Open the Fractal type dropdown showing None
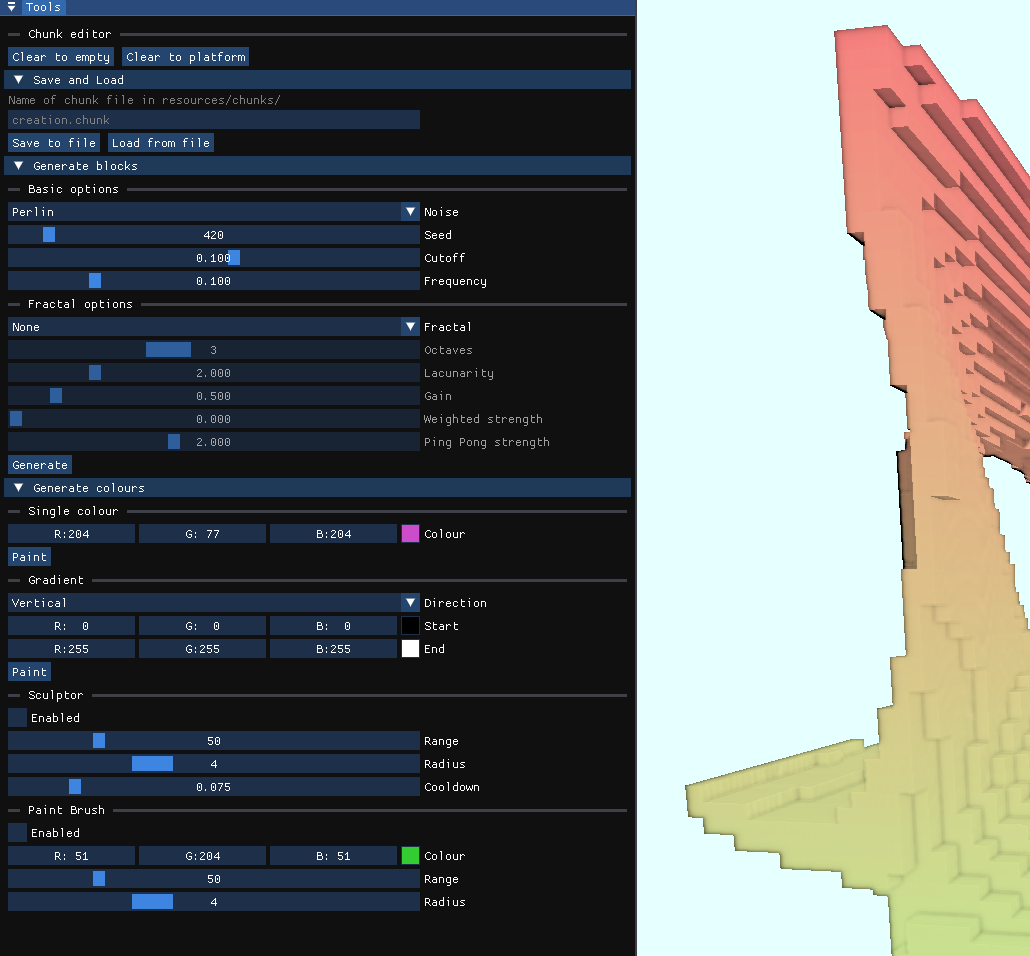1030x956 pixels. point(213,327)
